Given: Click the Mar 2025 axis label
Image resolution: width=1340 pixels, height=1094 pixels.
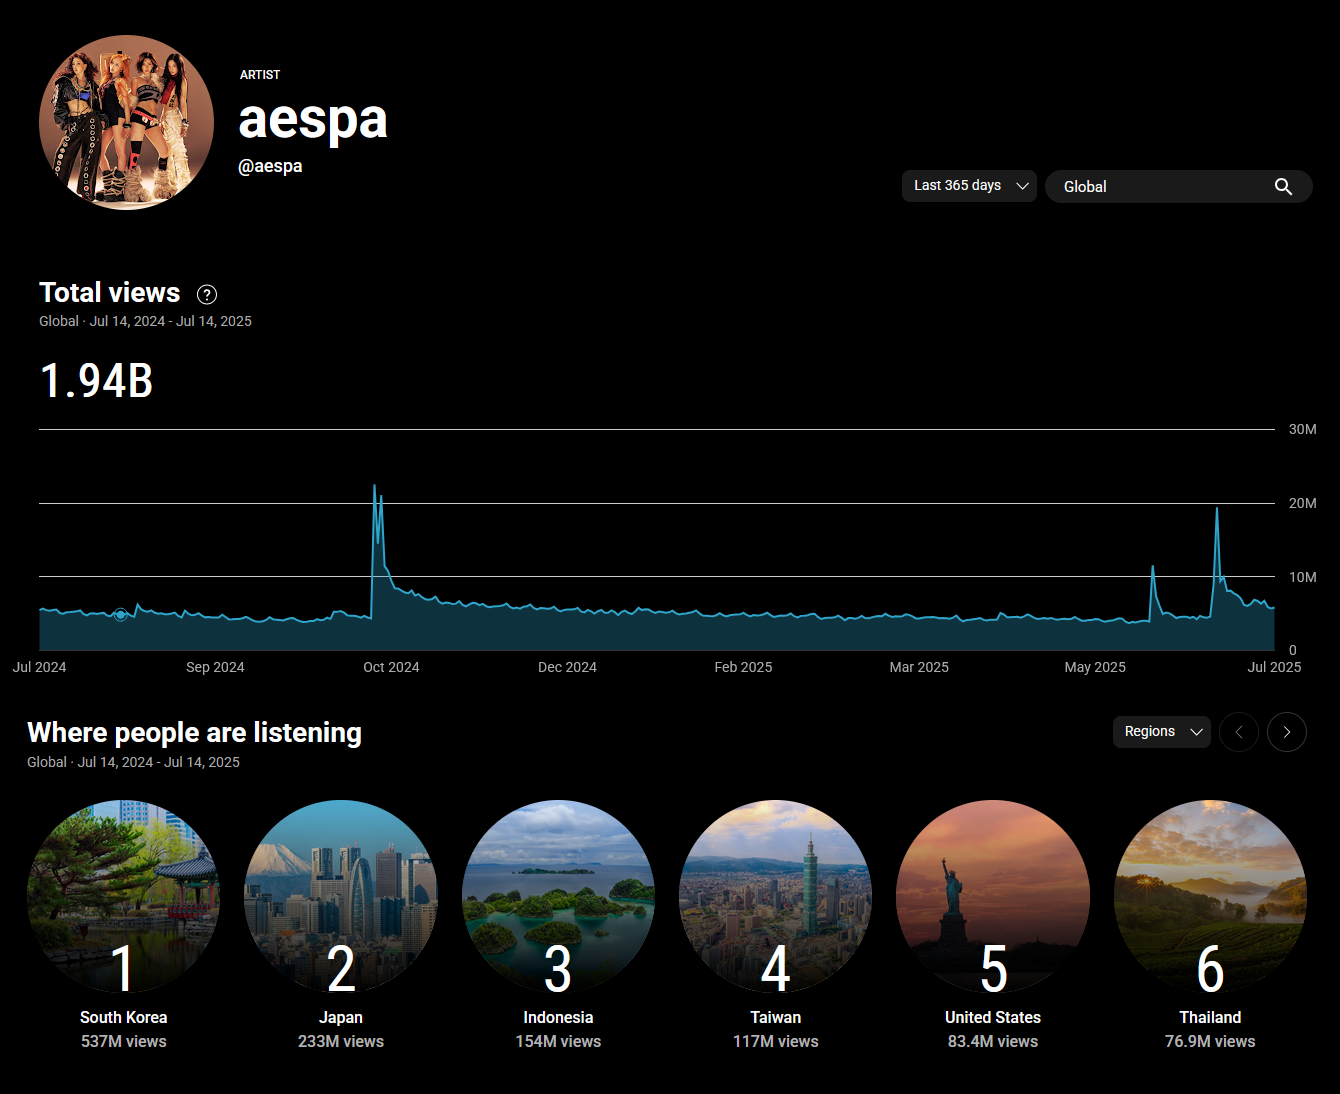Looking at the screenshot, I should pos(919,667).
